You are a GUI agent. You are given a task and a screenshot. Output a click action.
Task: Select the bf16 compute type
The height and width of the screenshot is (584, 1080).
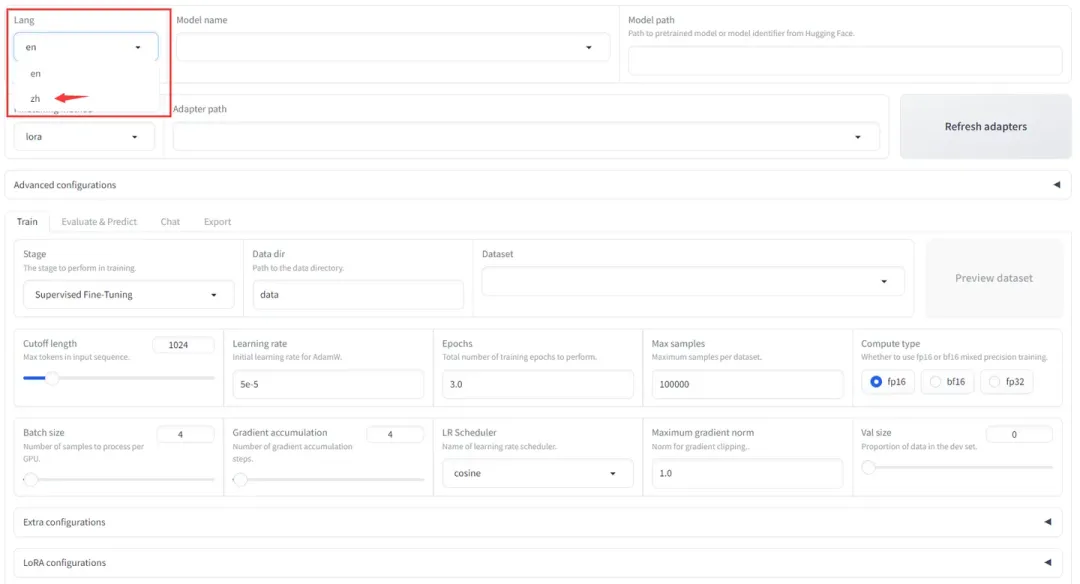click(947, 382)
